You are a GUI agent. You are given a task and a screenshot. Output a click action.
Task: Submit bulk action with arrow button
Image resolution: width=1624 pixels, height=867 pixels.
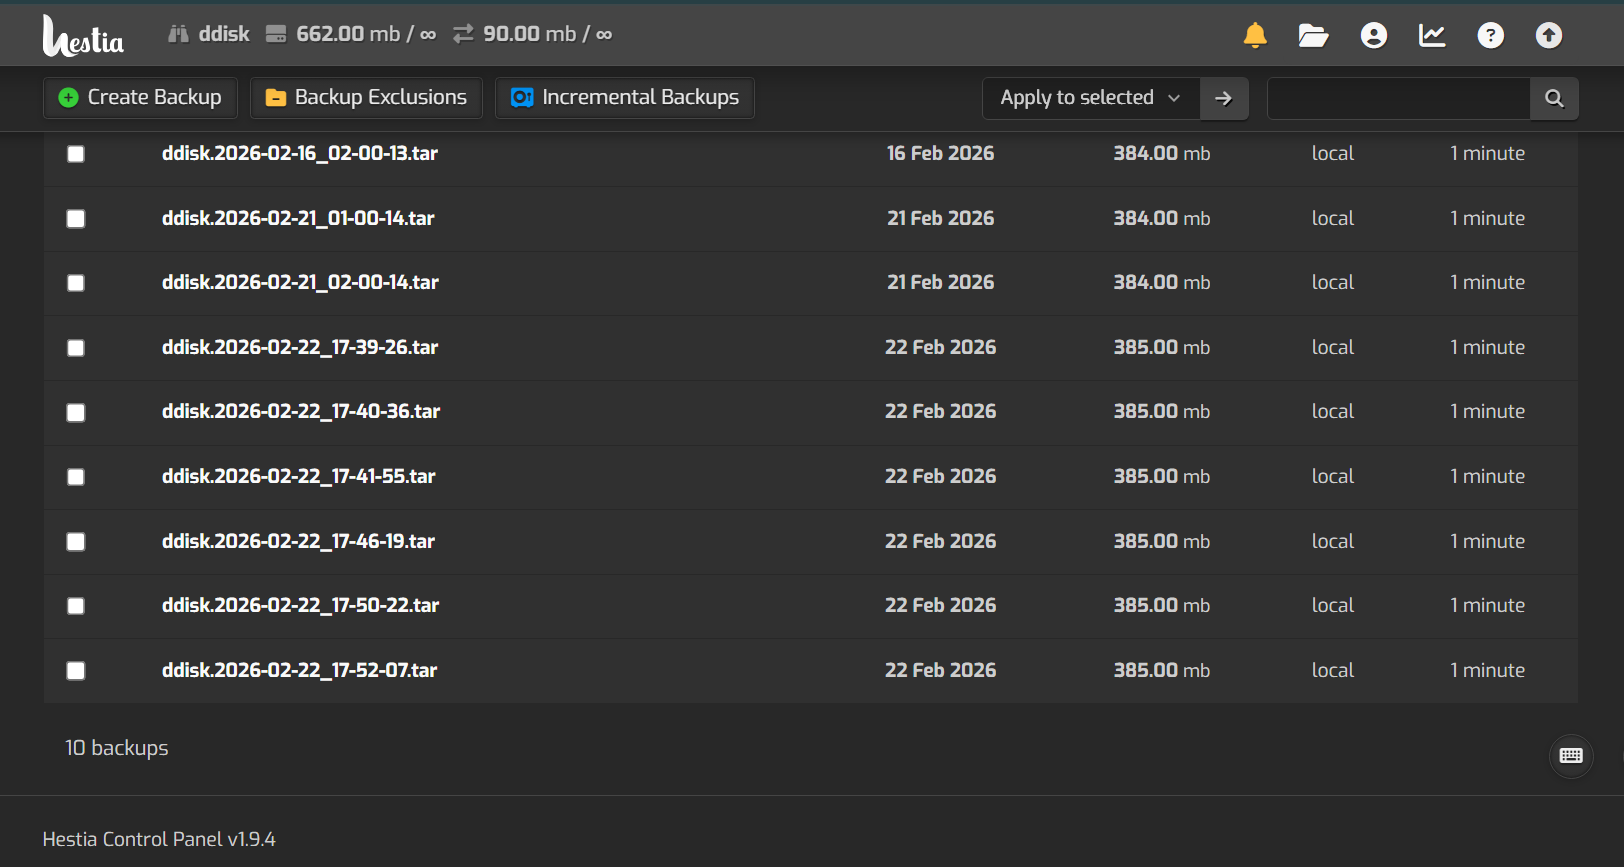pos(1223,98)
